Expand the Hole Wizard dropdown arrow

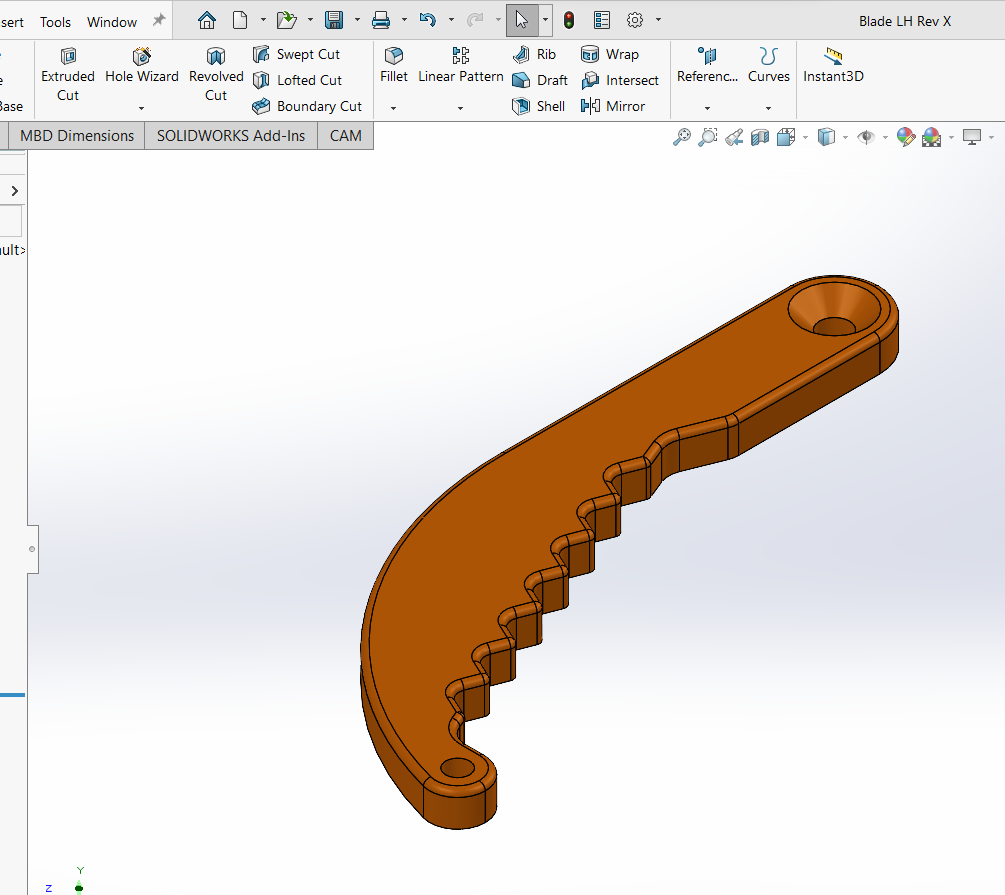(141, 108)
